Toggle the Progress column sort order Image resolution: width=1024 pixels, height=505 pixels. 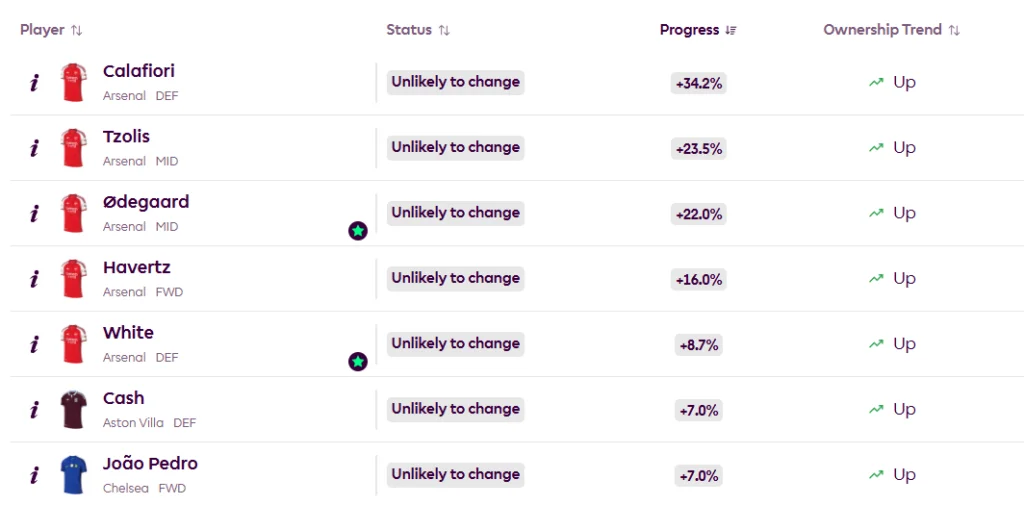[x=698, y=30]
